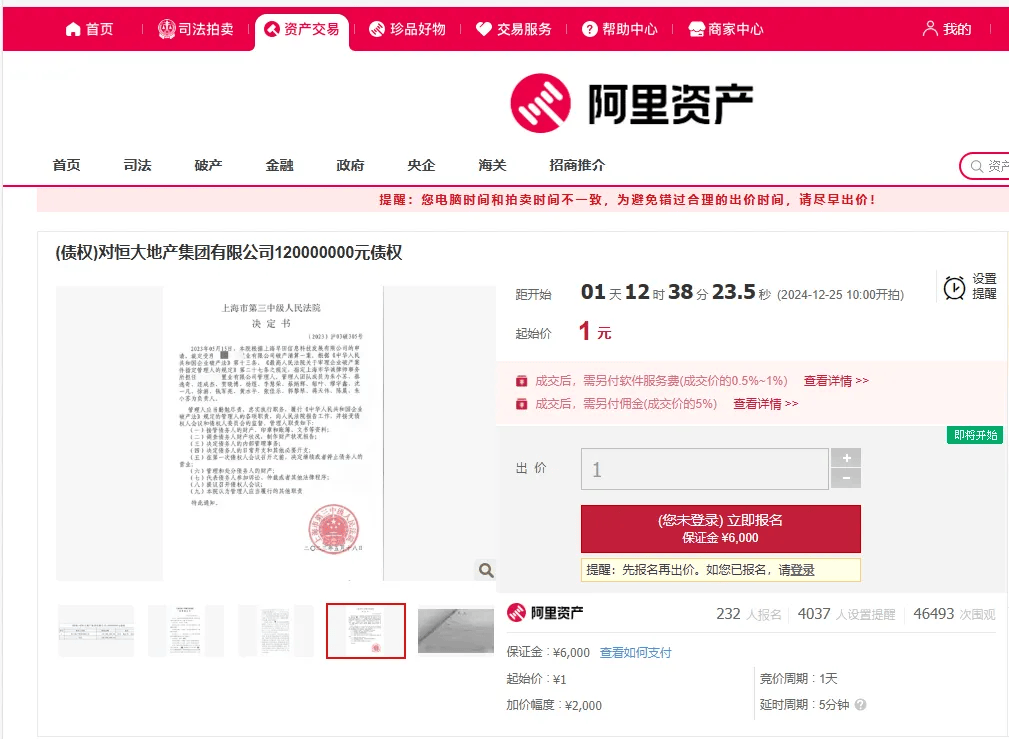Click the 2024-12-25 10:00开拍 start time
1009x739 pixels.
click(840, 295)
